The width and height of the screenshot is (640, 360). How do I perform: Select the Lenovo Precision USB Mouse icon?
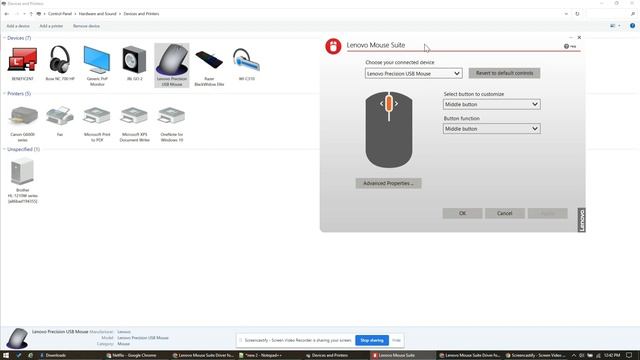click(172, 60)
